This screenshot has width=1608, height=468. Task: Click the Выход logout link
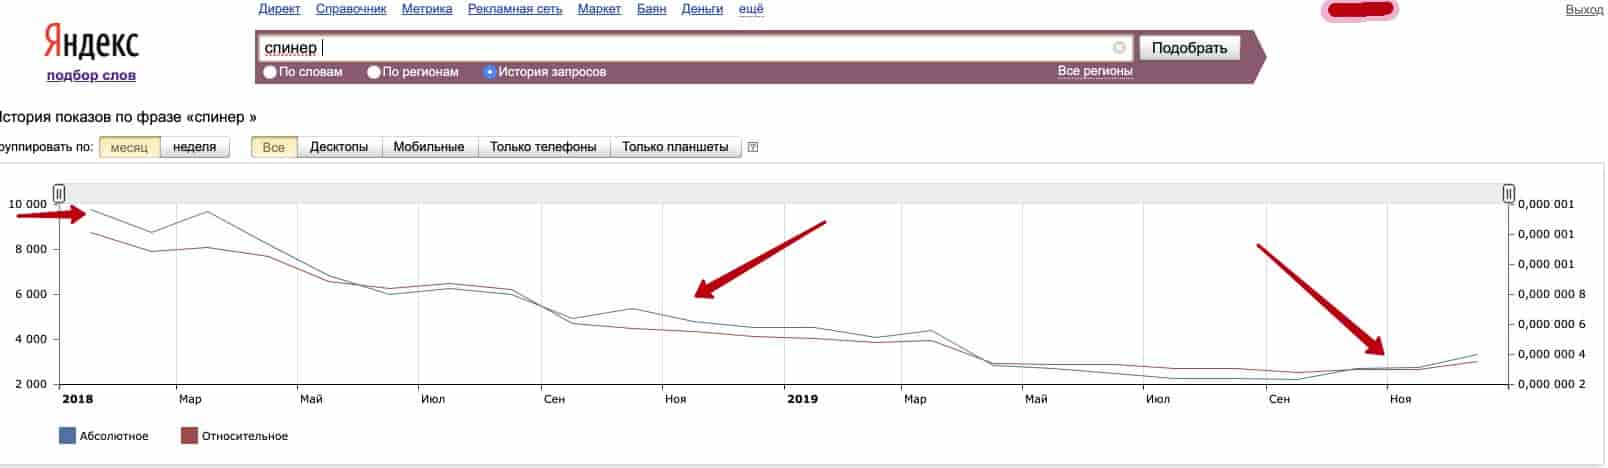tap(1584, 9)
